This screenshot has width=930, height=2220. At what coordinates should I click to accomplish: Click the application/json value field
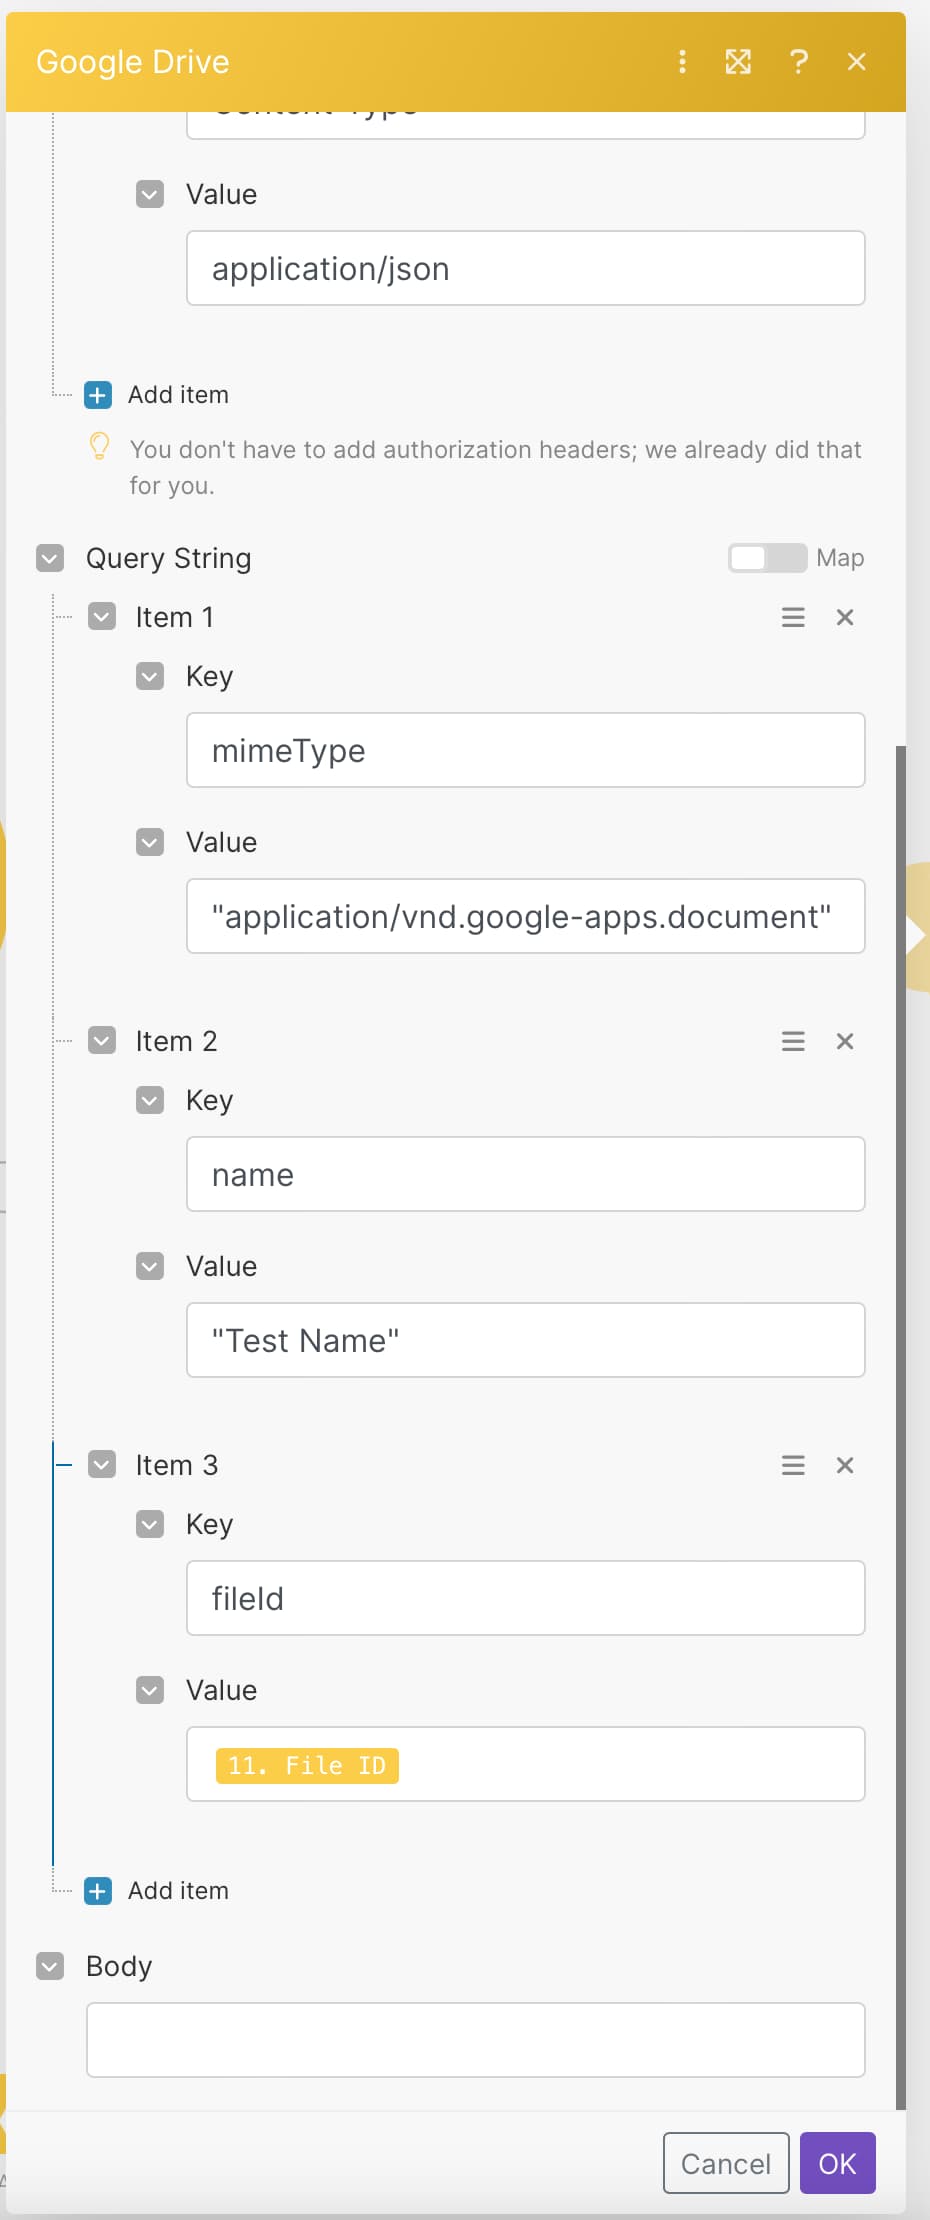coord(526,268)
